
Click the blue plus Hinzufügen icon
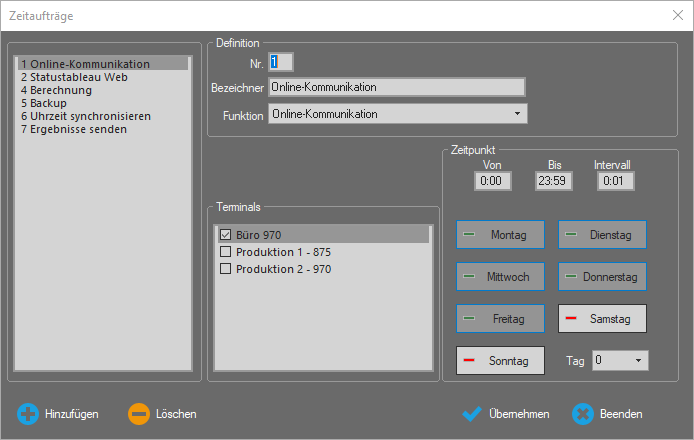(x=28, y=413)
